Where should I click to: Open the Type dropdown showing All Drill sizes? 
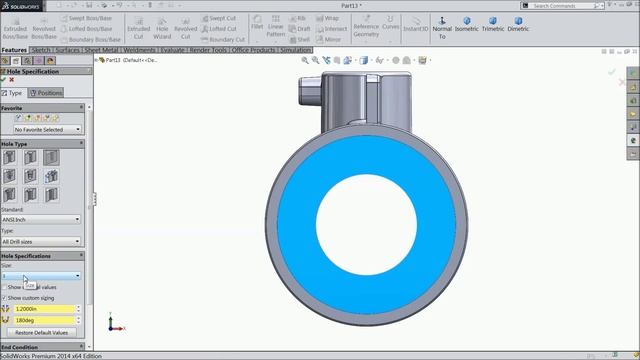tap(41, 242)
